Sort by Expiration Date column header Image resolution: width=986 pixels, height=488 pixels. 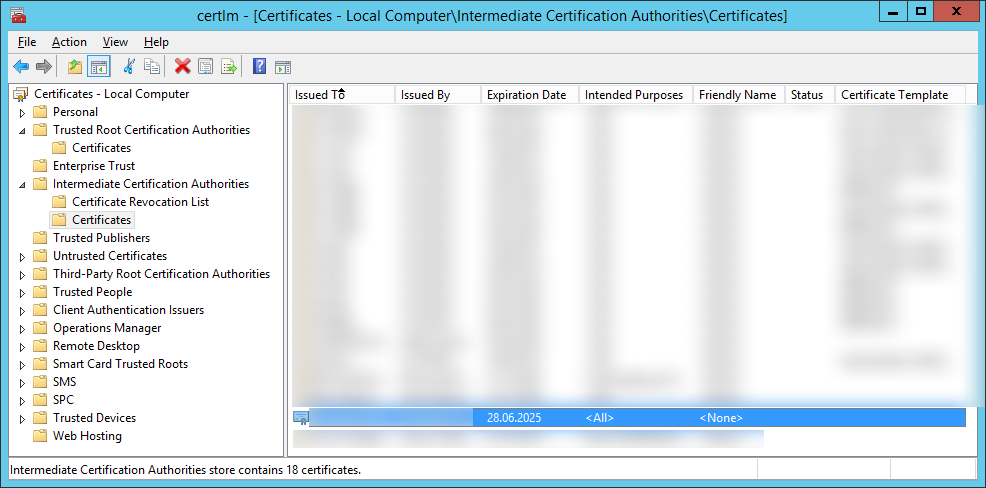pyautogui.click(x=526, y=95)
